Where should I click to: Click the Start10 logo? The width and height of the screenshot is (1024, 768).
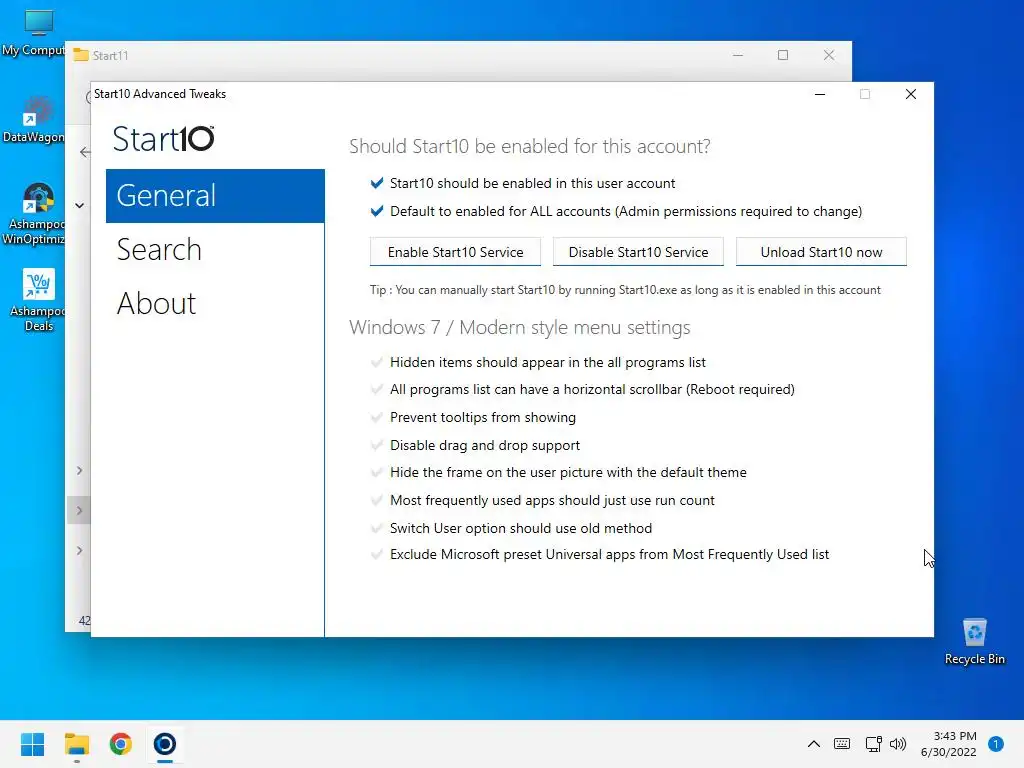pyautogui.click(x=163, y=138)
